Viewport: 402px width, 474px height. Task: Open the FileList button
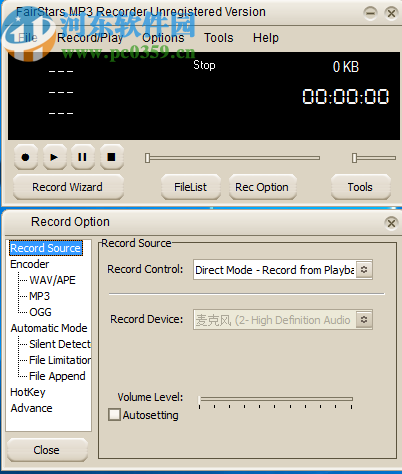[191, 187]
